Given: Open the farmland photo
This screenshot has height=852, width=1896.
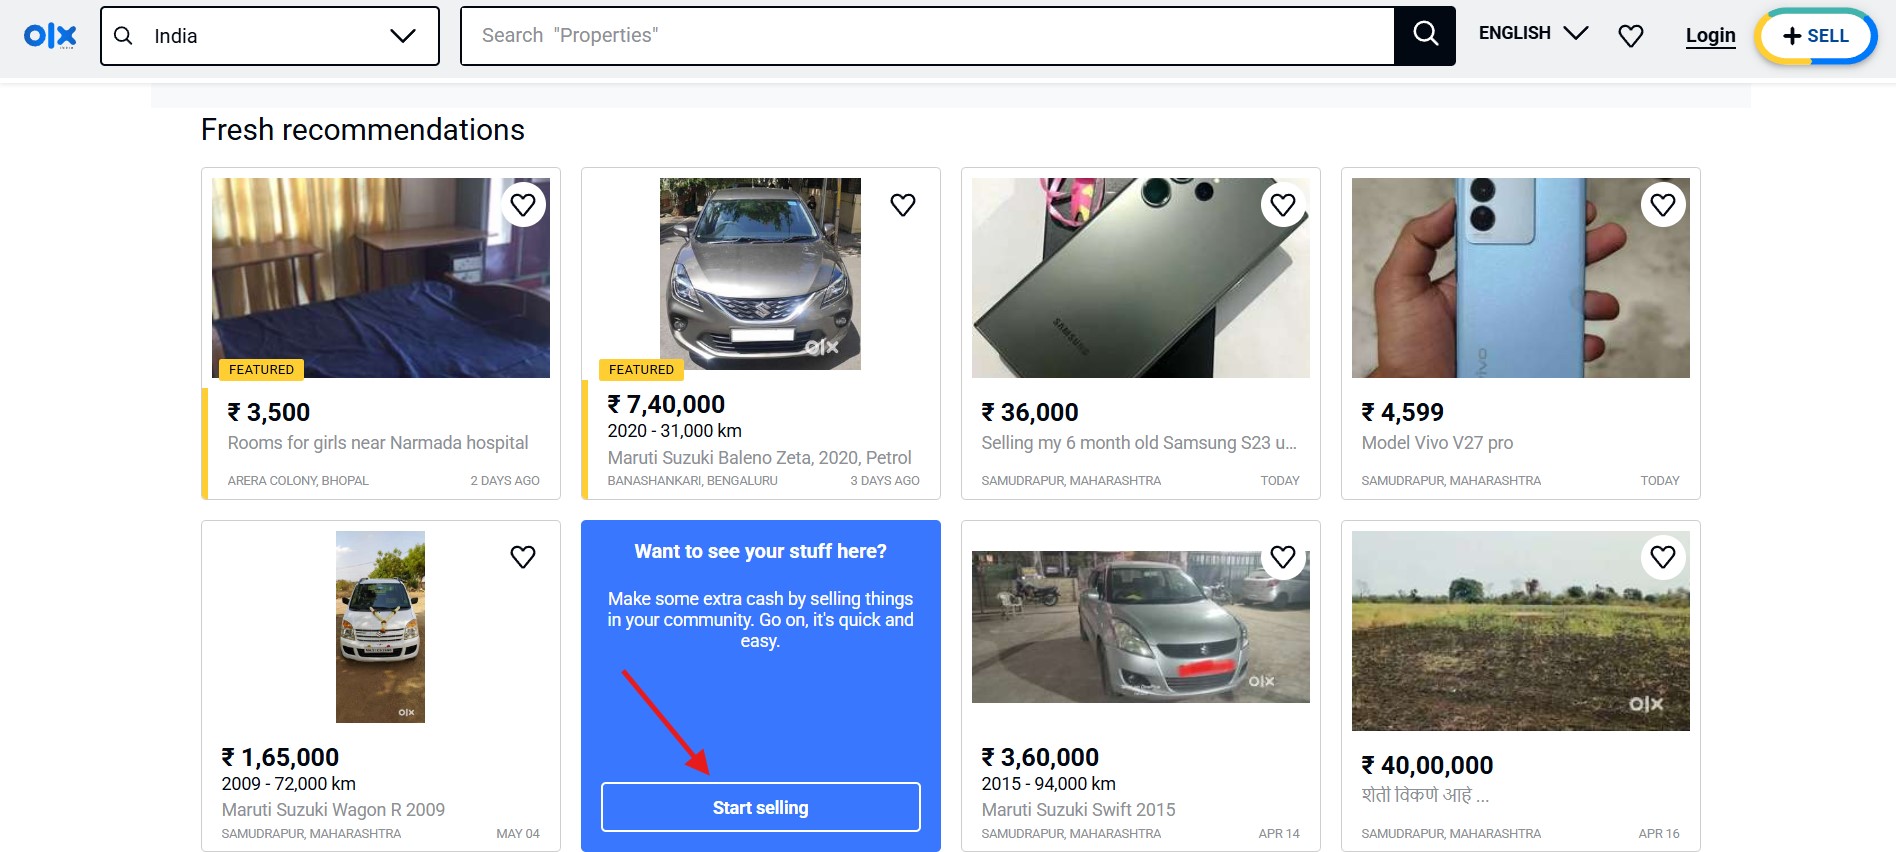Looking at the screenshot, I should pyautogui.click(x=1521, y=631).
